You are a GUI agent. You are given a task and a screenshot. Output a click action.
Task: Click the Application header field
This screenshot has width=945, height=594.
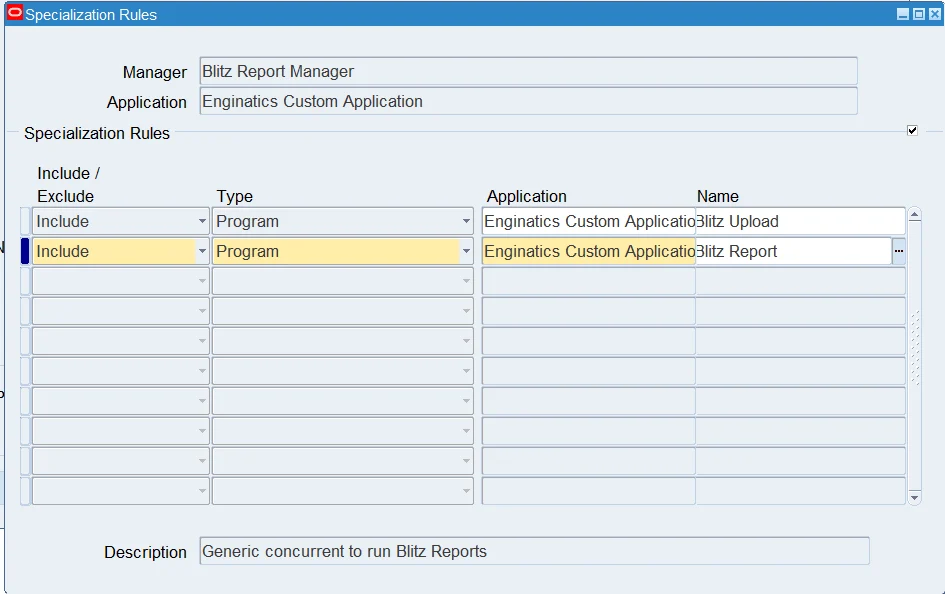[529, 101]
